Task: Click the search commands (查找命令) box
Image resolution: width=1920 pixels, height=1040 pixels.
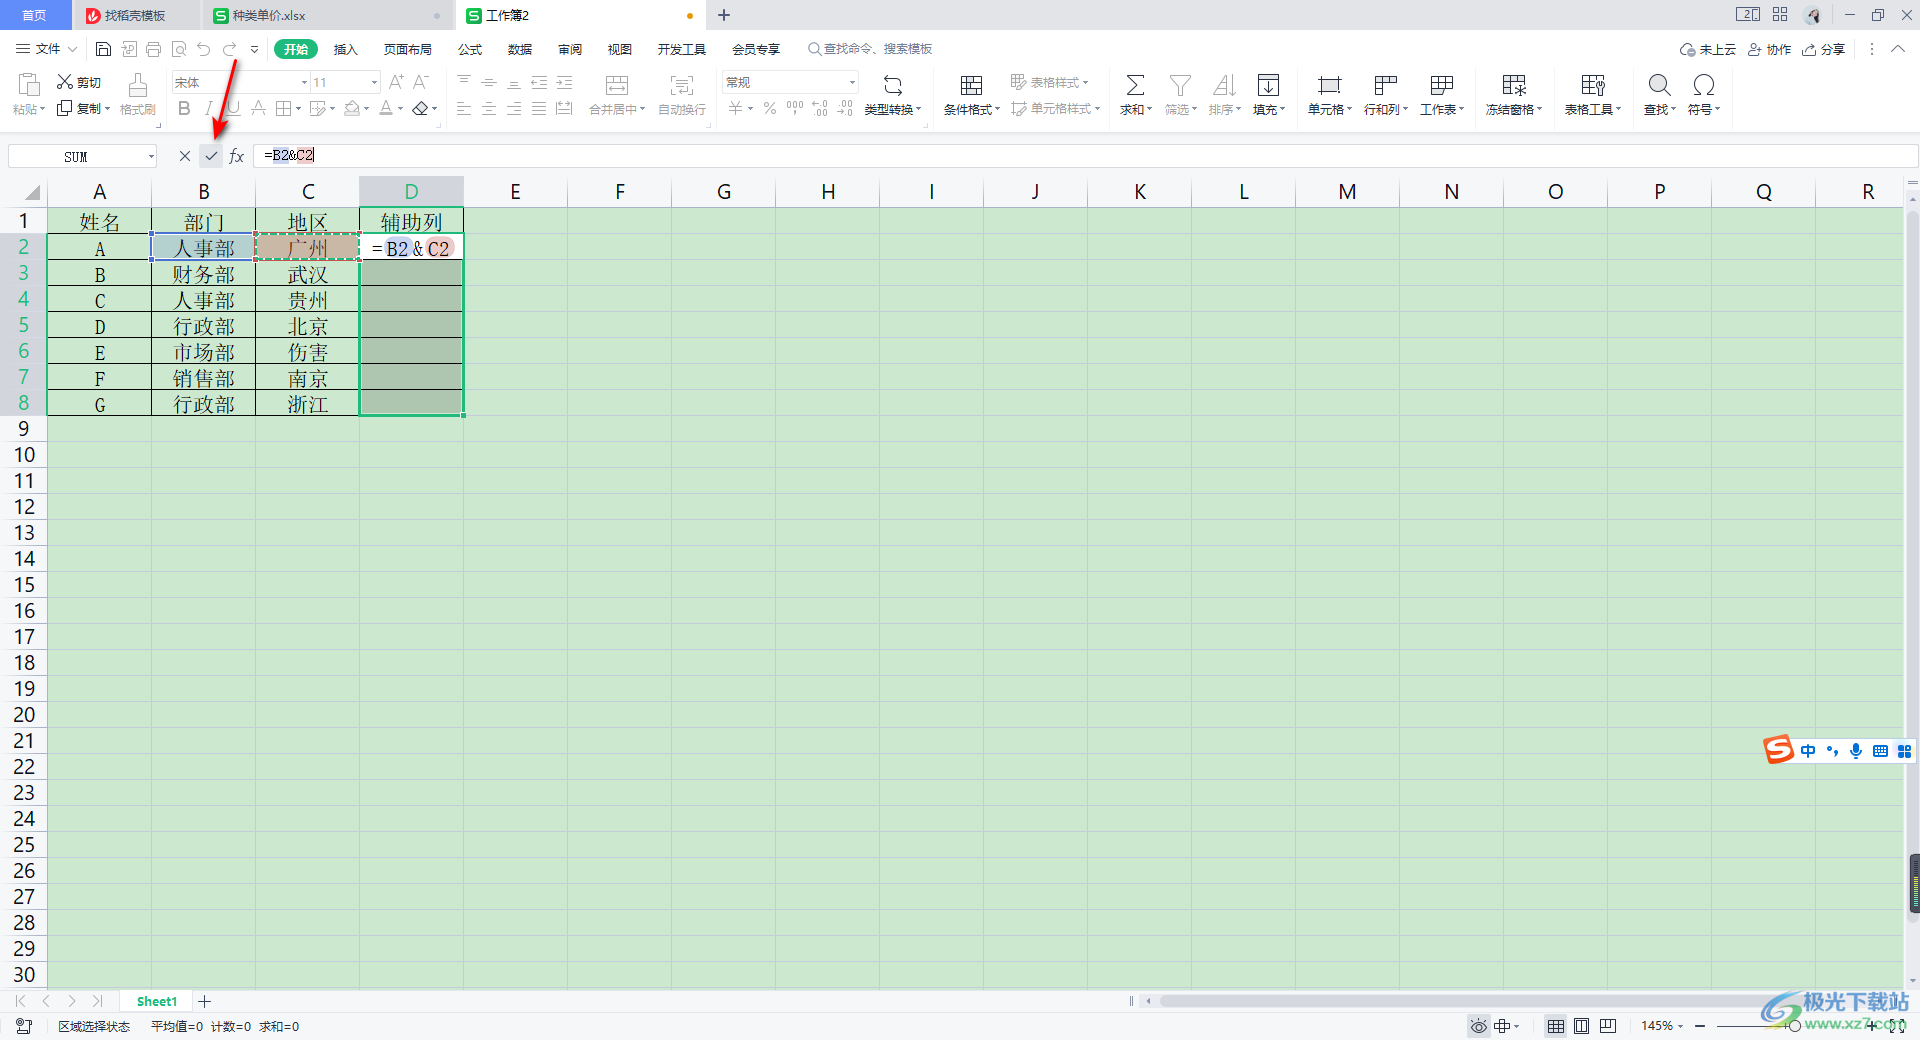Action: (x=870, y=49)
